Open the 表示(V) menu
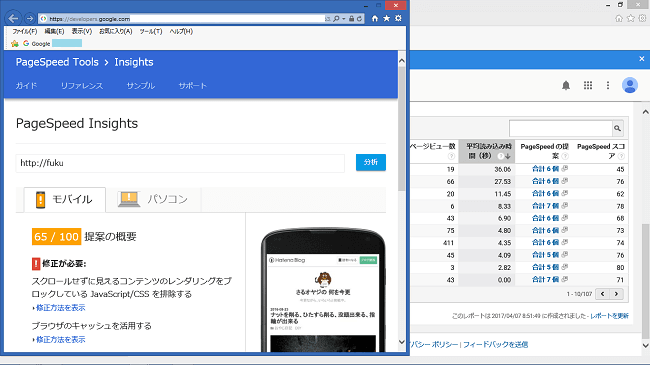The image size is (650, 365). (82, 32)
